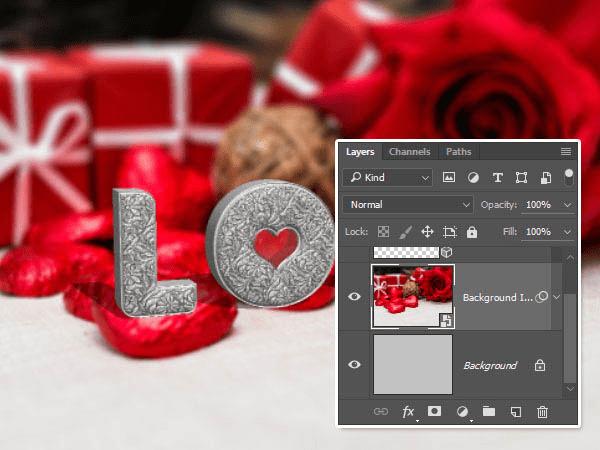Click the layers list scroll up arrow

point(570,258)
